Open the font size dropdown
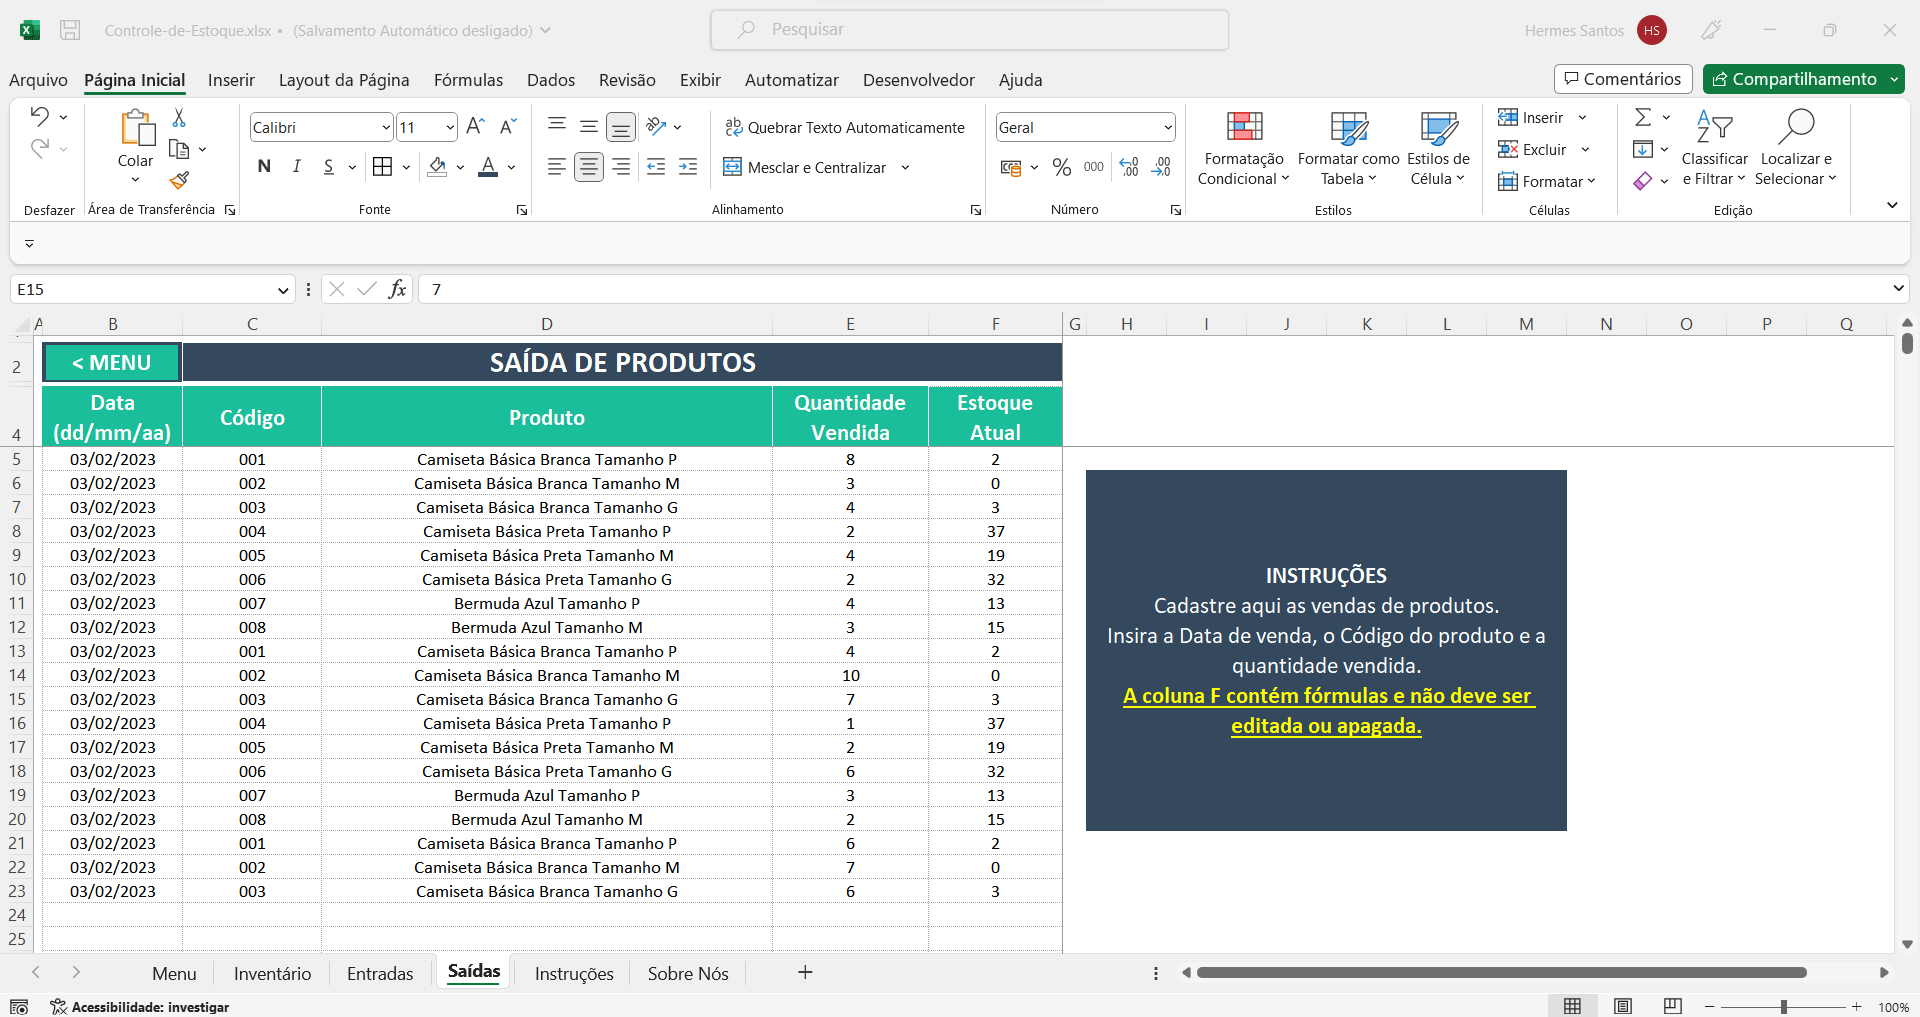Image resolution: width=1920 pixels, height=1017 pixels. tap(450, 128)
